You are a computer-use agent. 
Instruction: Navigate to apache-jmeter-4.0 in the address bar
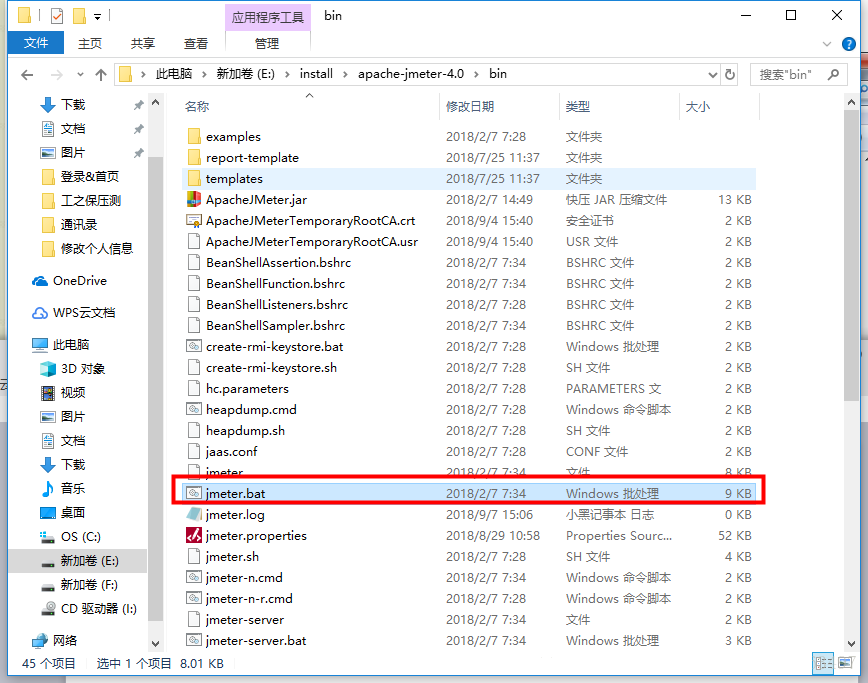411,74
